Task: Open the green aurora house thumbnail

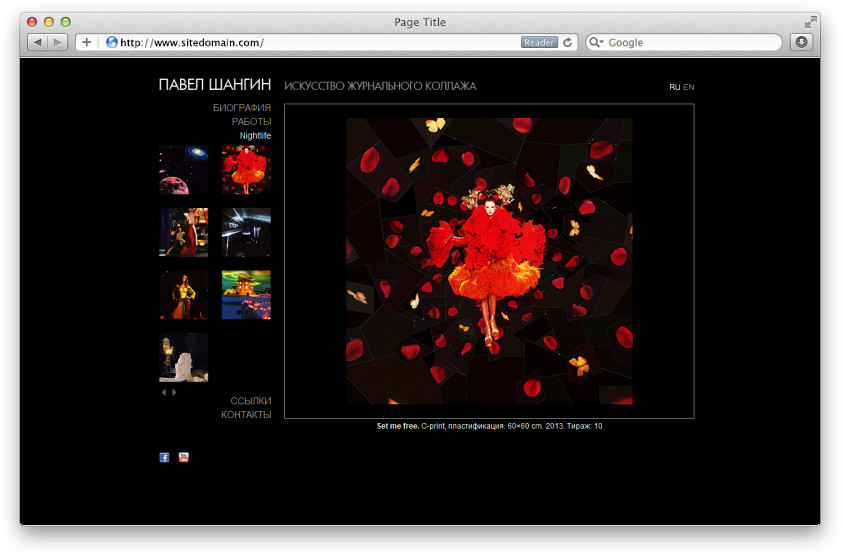Action: click(x=246, y=295)
